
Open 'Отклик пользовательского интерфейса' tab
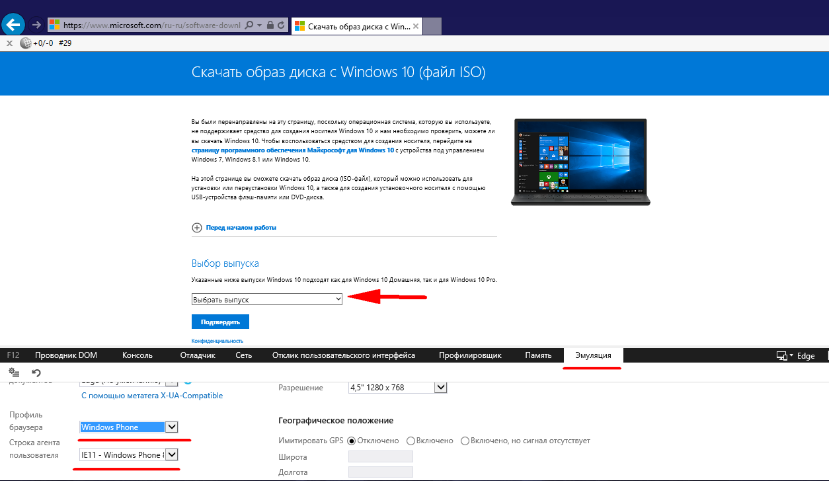344,355
